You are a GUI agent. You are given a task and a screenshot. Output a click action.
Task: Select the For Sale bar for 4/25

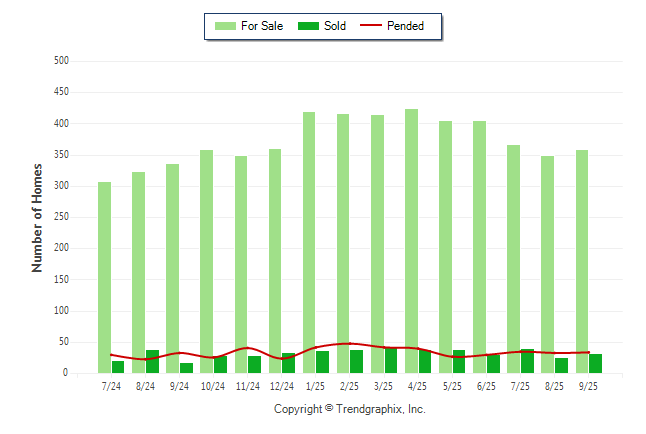411,240
